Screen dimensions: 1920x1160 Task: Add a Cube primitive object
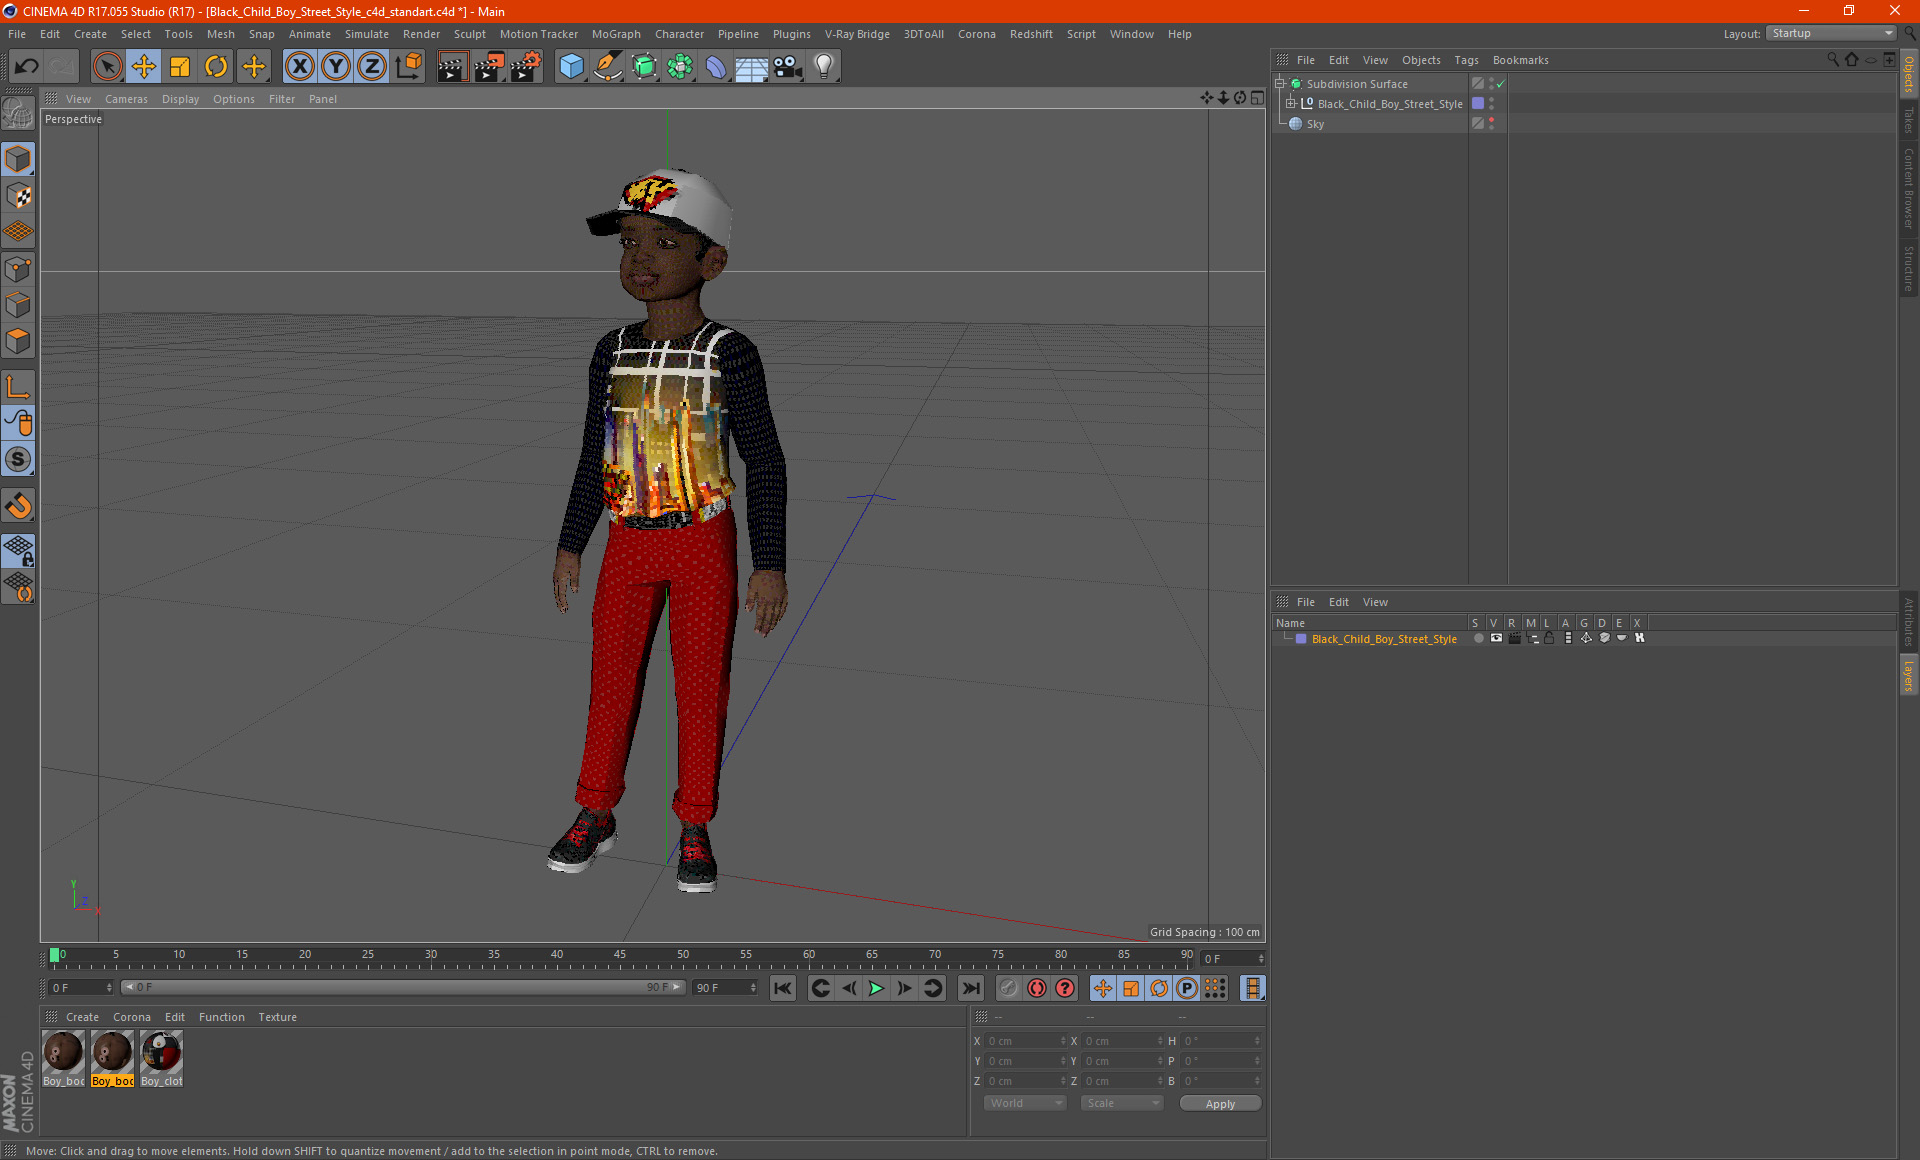click(x=571, y=66)
